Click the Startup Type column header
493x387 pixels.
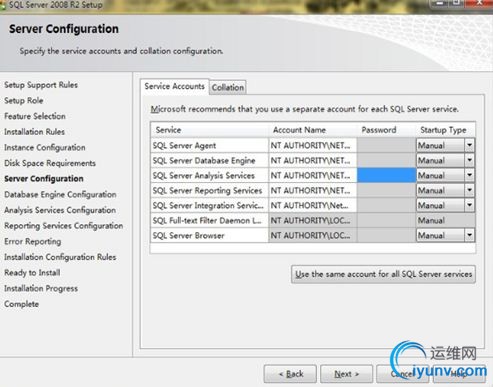click(446, 130)
